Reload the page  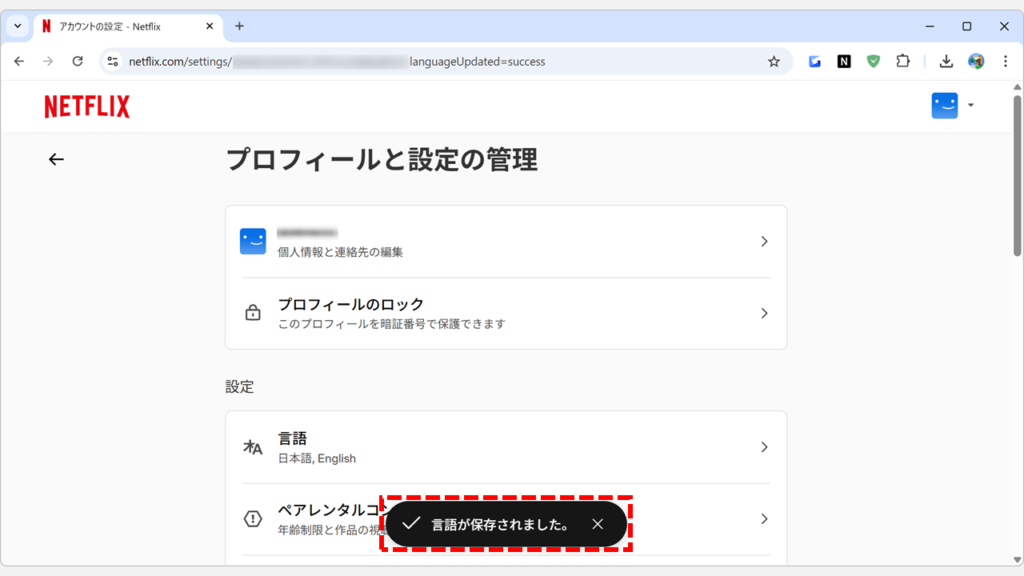78,61
